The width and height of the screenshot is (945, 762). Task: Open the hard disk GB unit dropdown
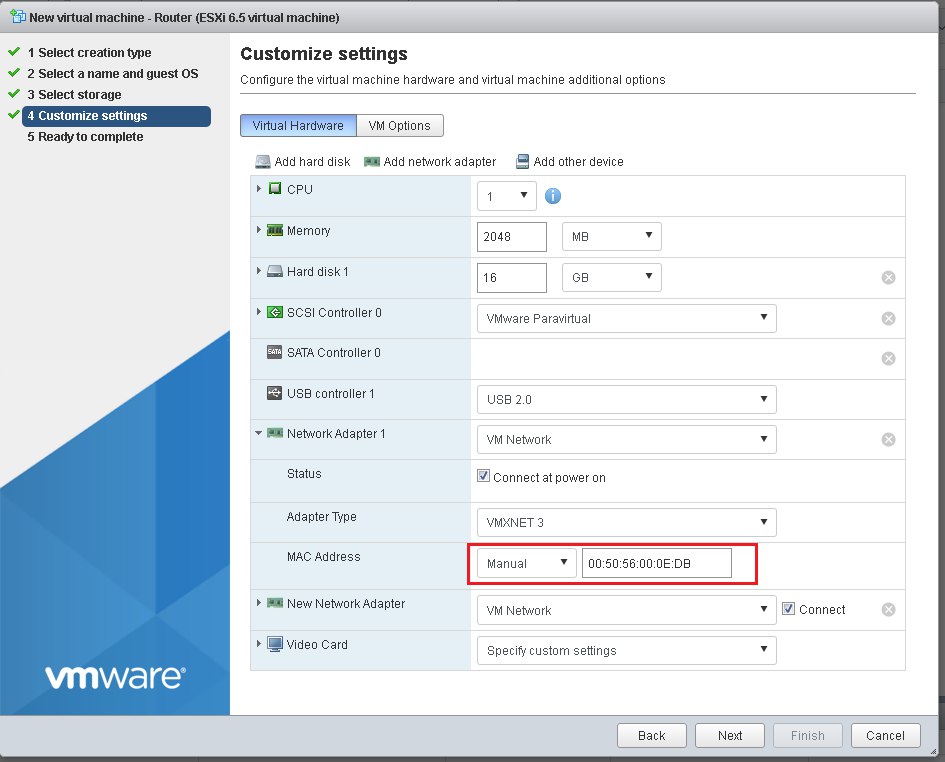(612, 277)
